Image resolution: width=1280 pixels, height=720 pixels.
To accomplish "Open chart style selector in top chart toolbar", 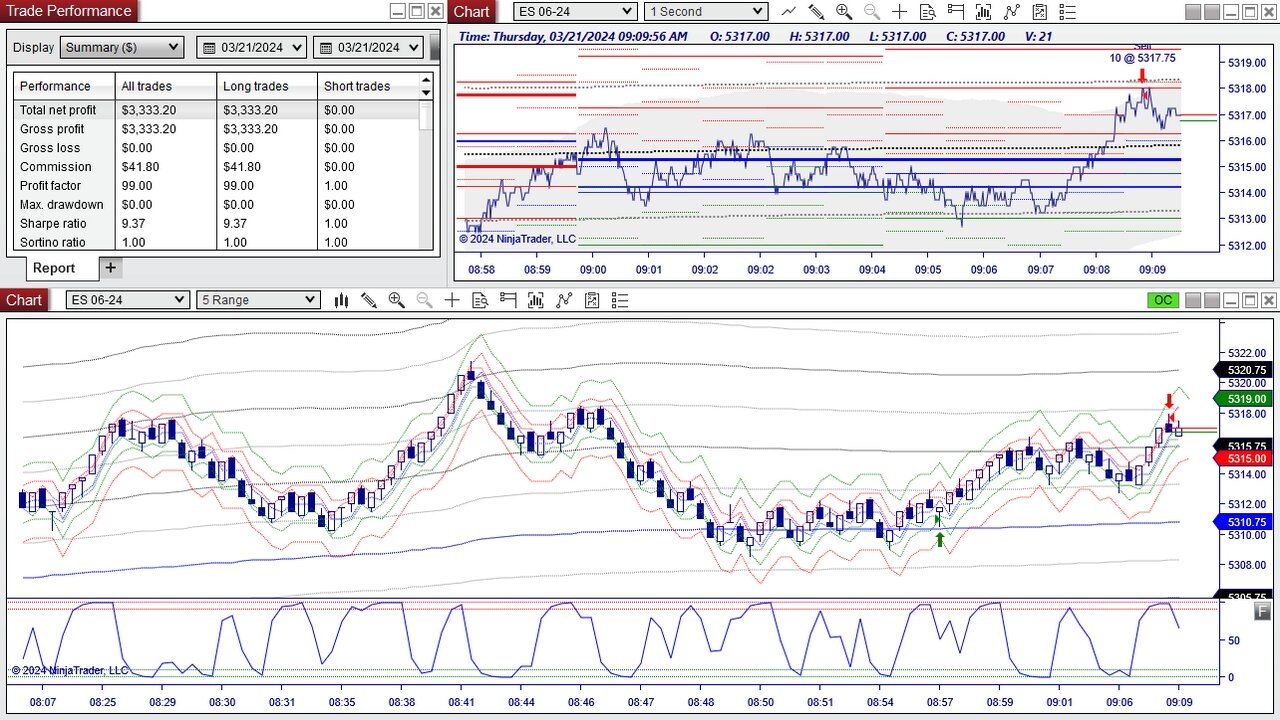I will (789, 11).
